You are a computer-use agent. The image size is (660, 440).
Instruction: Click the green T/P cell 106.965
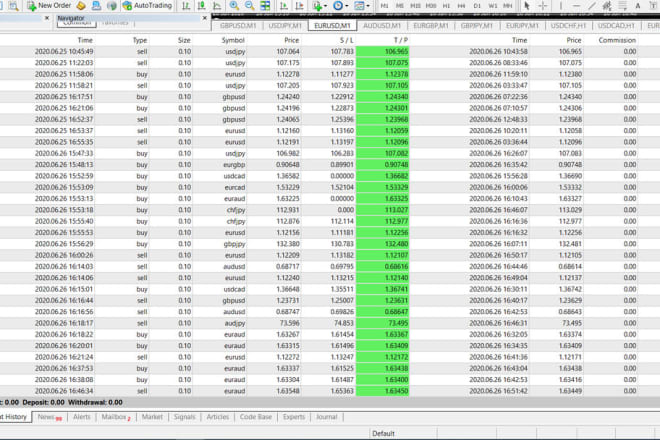pos(382,51)
